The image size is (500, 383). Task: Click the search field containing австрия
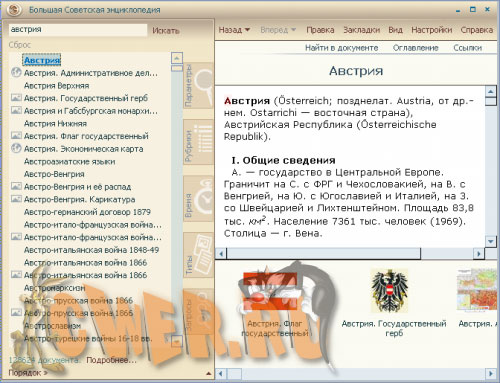[x=78, y=29]
